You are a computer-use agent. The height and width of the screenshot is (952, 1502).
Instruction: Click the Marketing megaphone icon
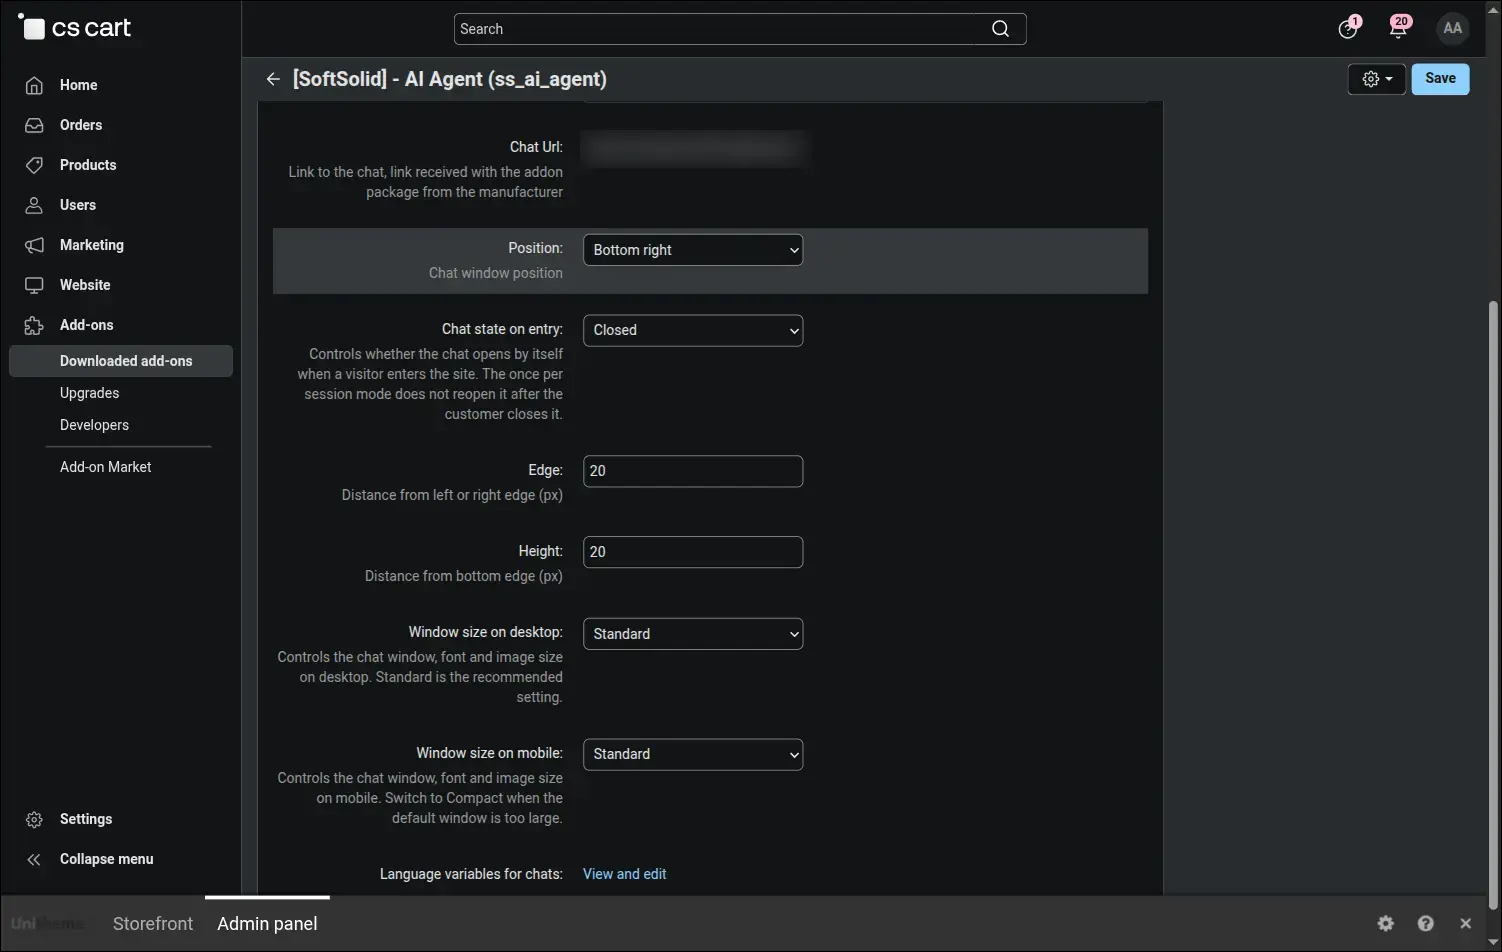(x=34, y=245)
